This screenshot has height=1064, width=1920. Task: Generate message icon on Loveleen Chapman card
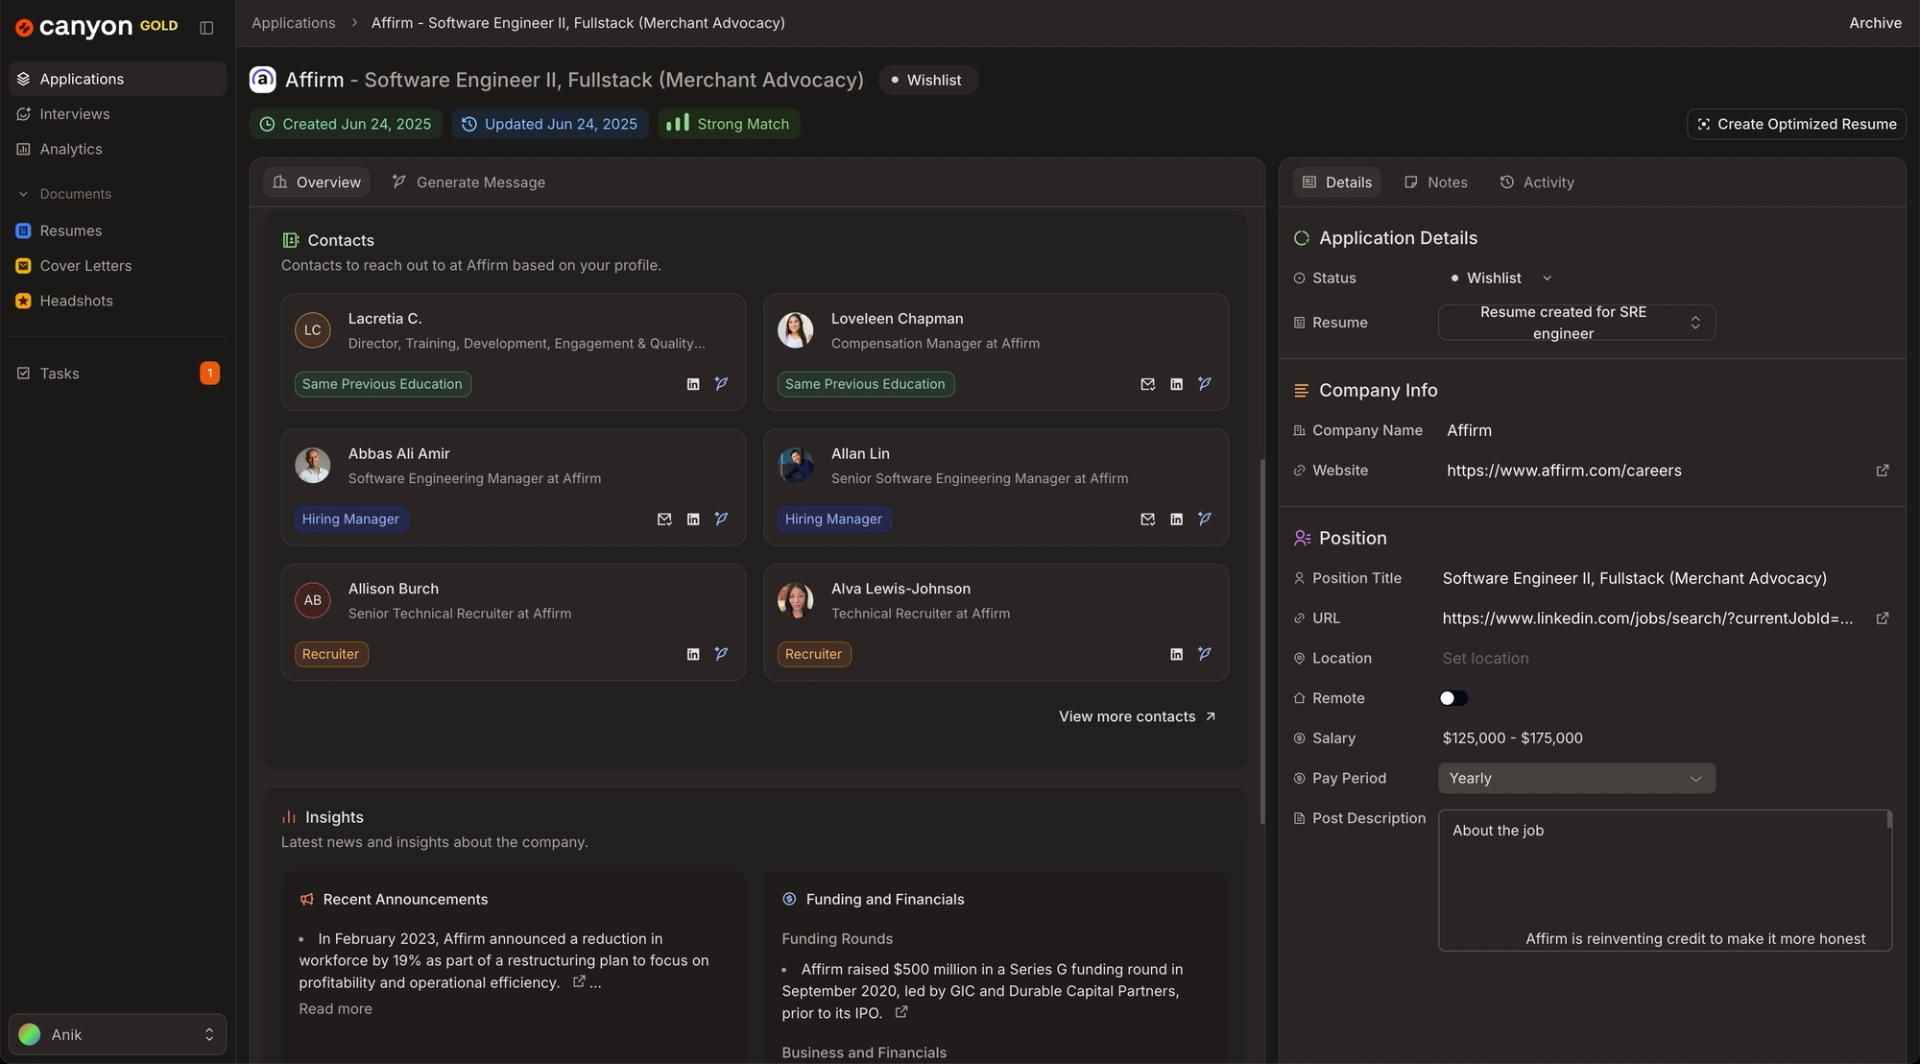[x=1204, y=384]
